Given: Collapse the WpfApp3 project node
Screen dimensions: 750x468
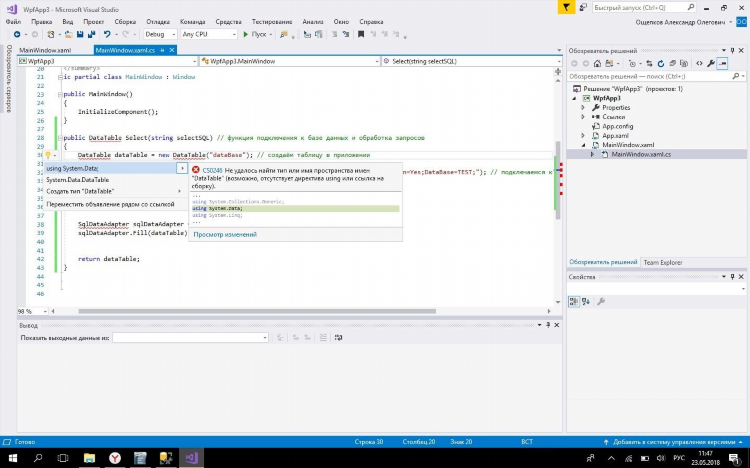Looking at the screenshot, I should [x=574, y=98].
